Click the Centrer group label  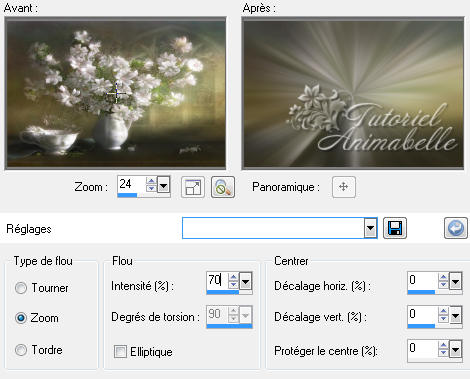click(x=291, y=261)
